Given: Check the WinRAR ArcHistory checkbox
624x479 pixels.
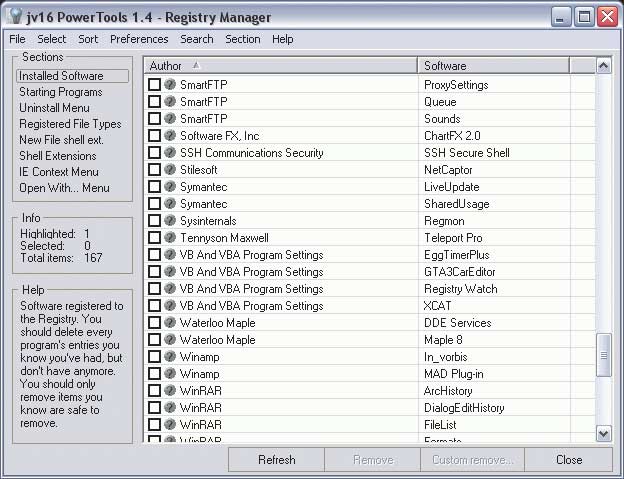Looking at the screenshot, I should (154, 390).
